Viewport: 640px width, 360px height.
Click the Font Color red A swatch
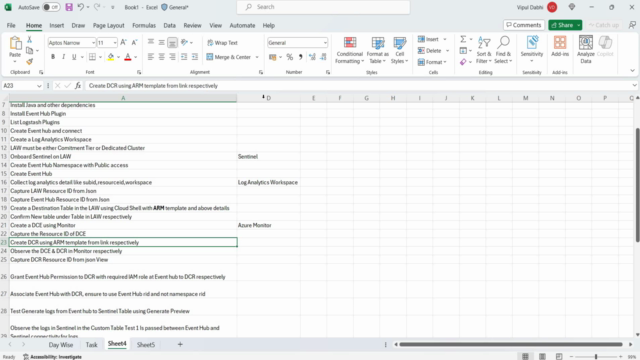[x=128, y=57]
